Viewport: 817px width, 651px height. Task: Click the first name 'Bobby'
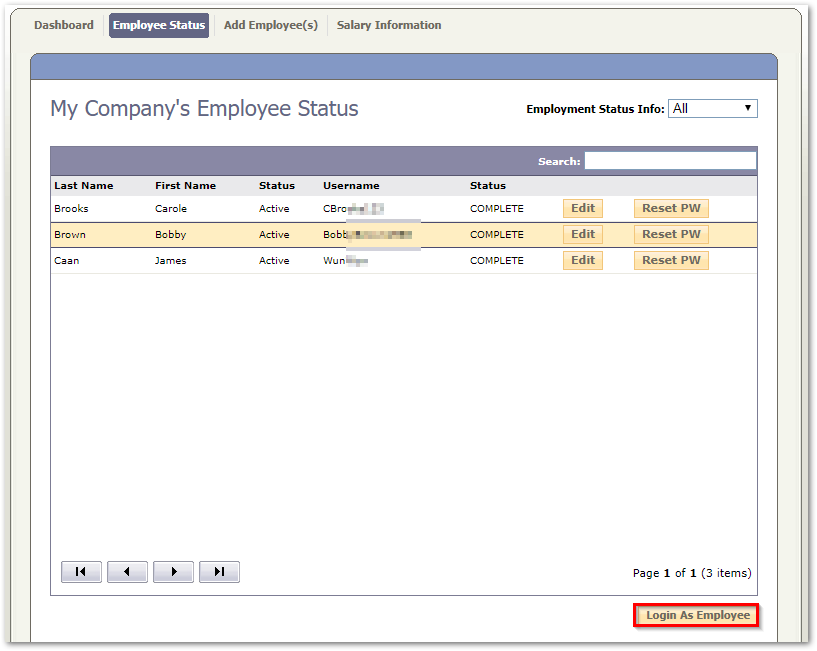[x=170, y=235]
